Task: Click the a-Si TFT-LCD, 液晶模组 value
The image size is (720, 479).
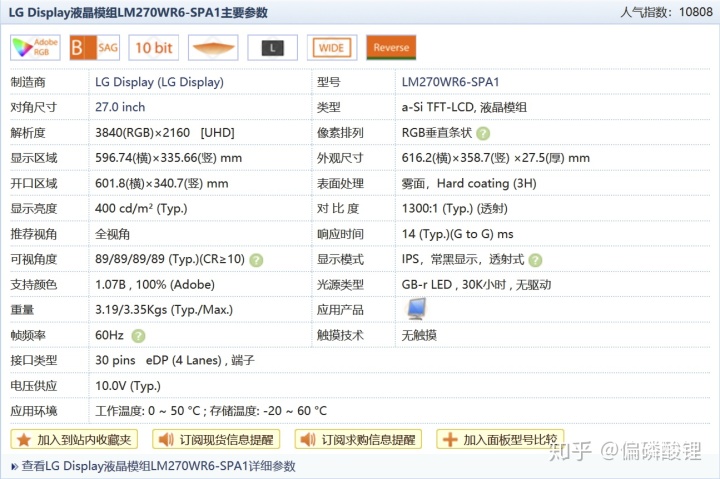Action: pyautogui.click(x=464, y=107)
